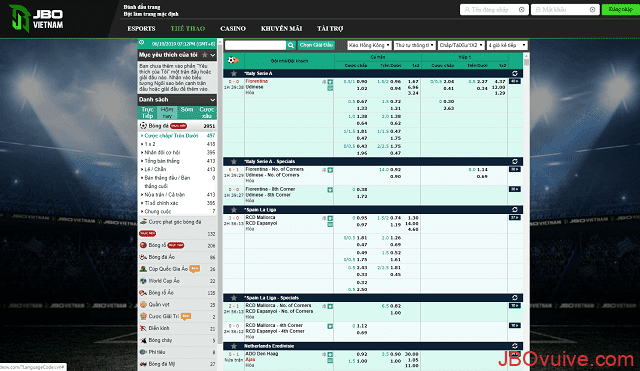Screen dimensions: 640x371
Task: Clear the username field icon
Action: (x=521, y=10)
